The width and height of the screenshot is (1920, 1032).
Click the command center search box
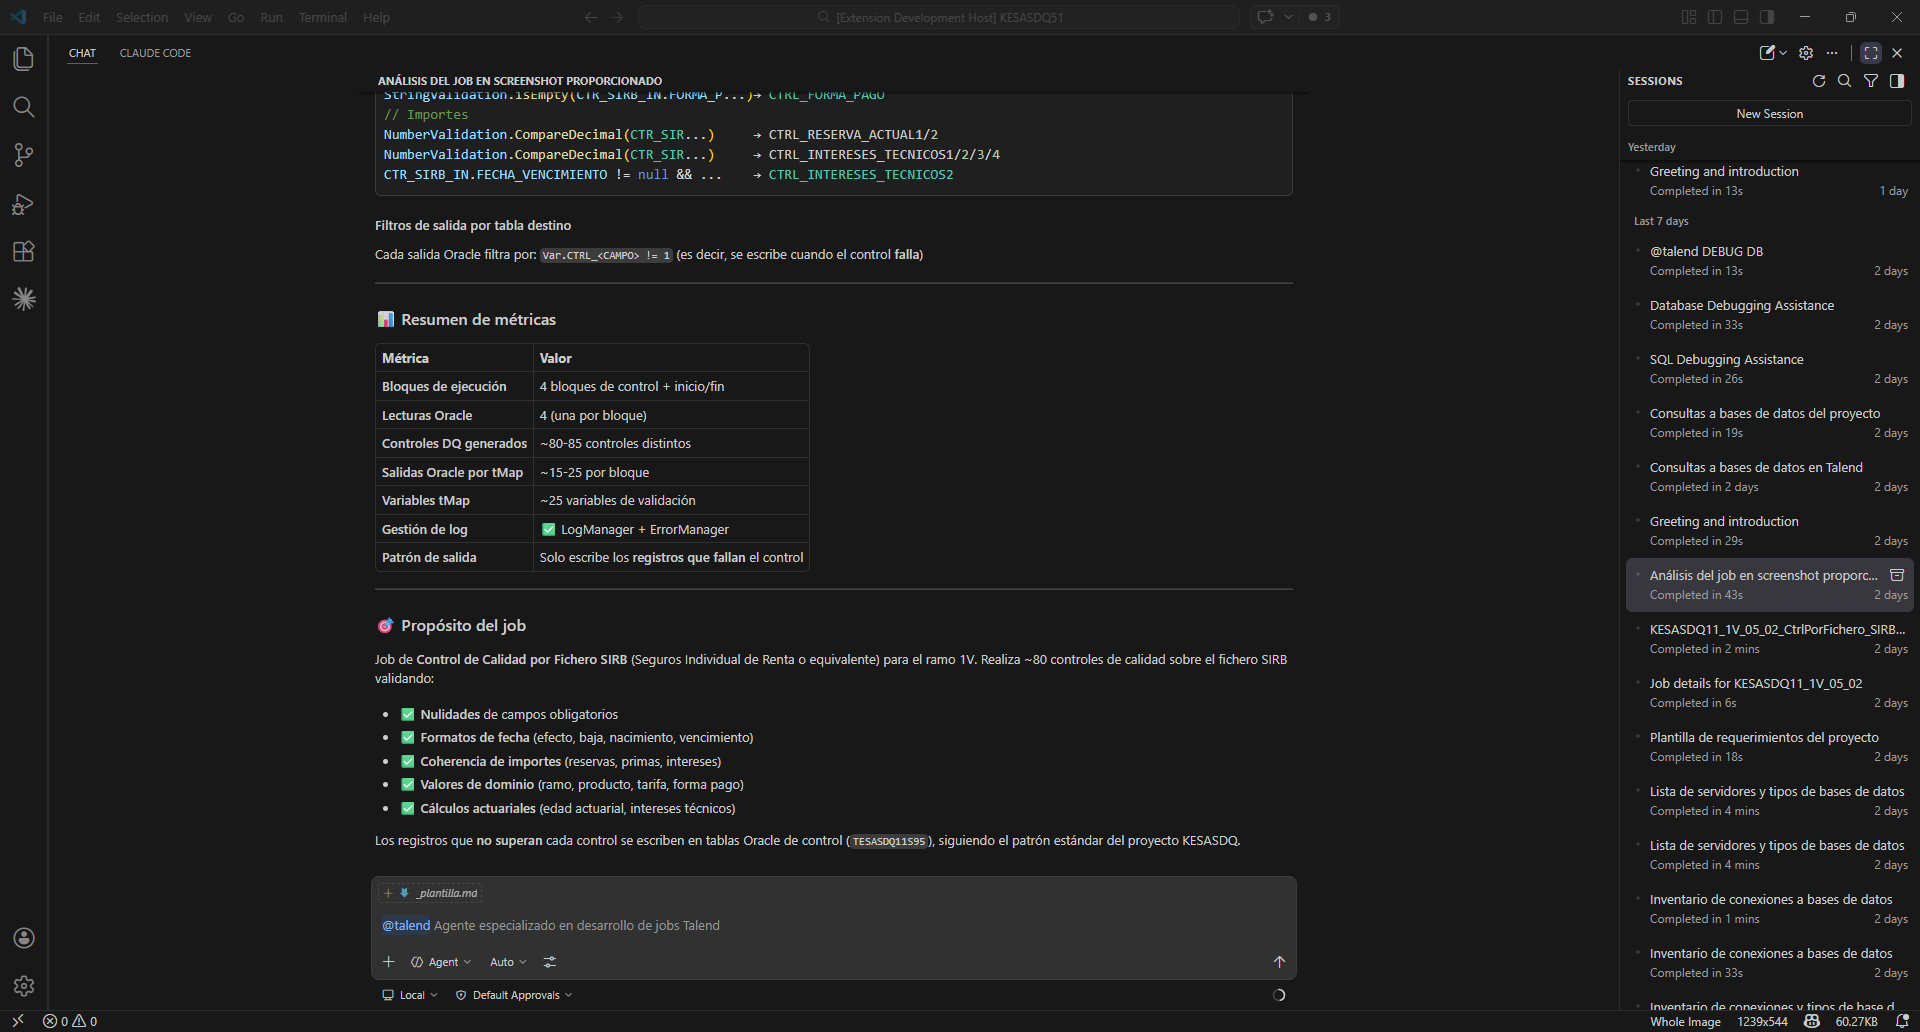pyautogui.click(x=938, y=17)
